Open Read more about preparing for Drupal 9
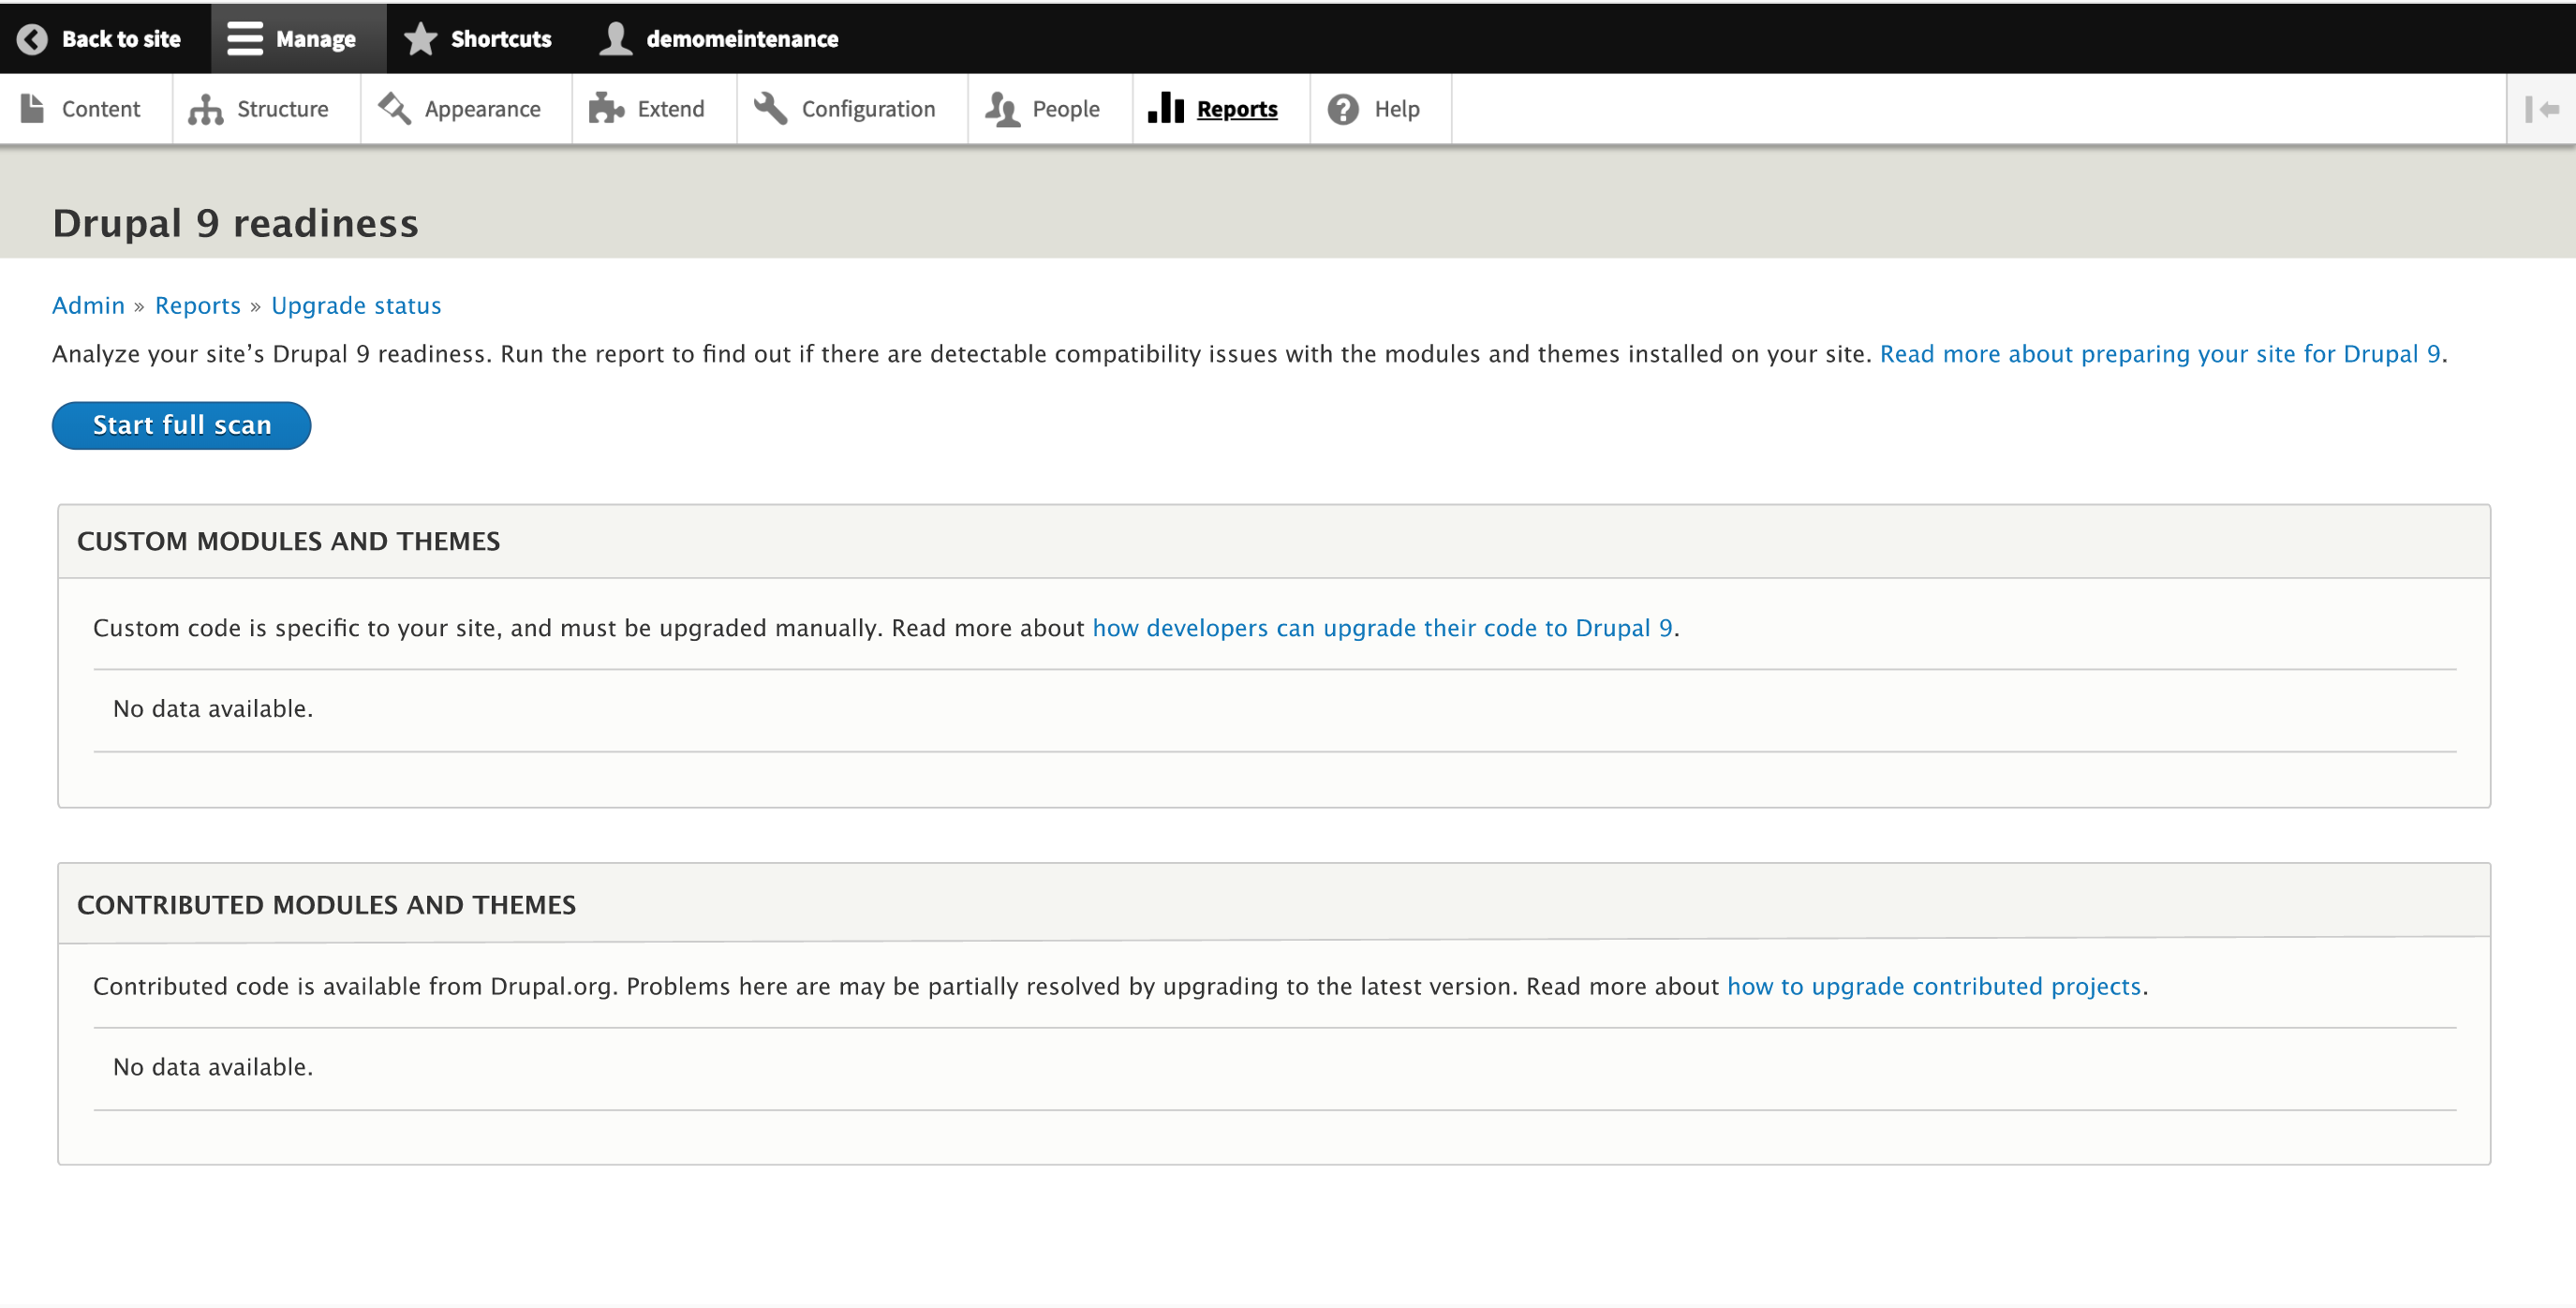The height and width of the screenshot is (1308, 2576). [x=2160, y=354]
